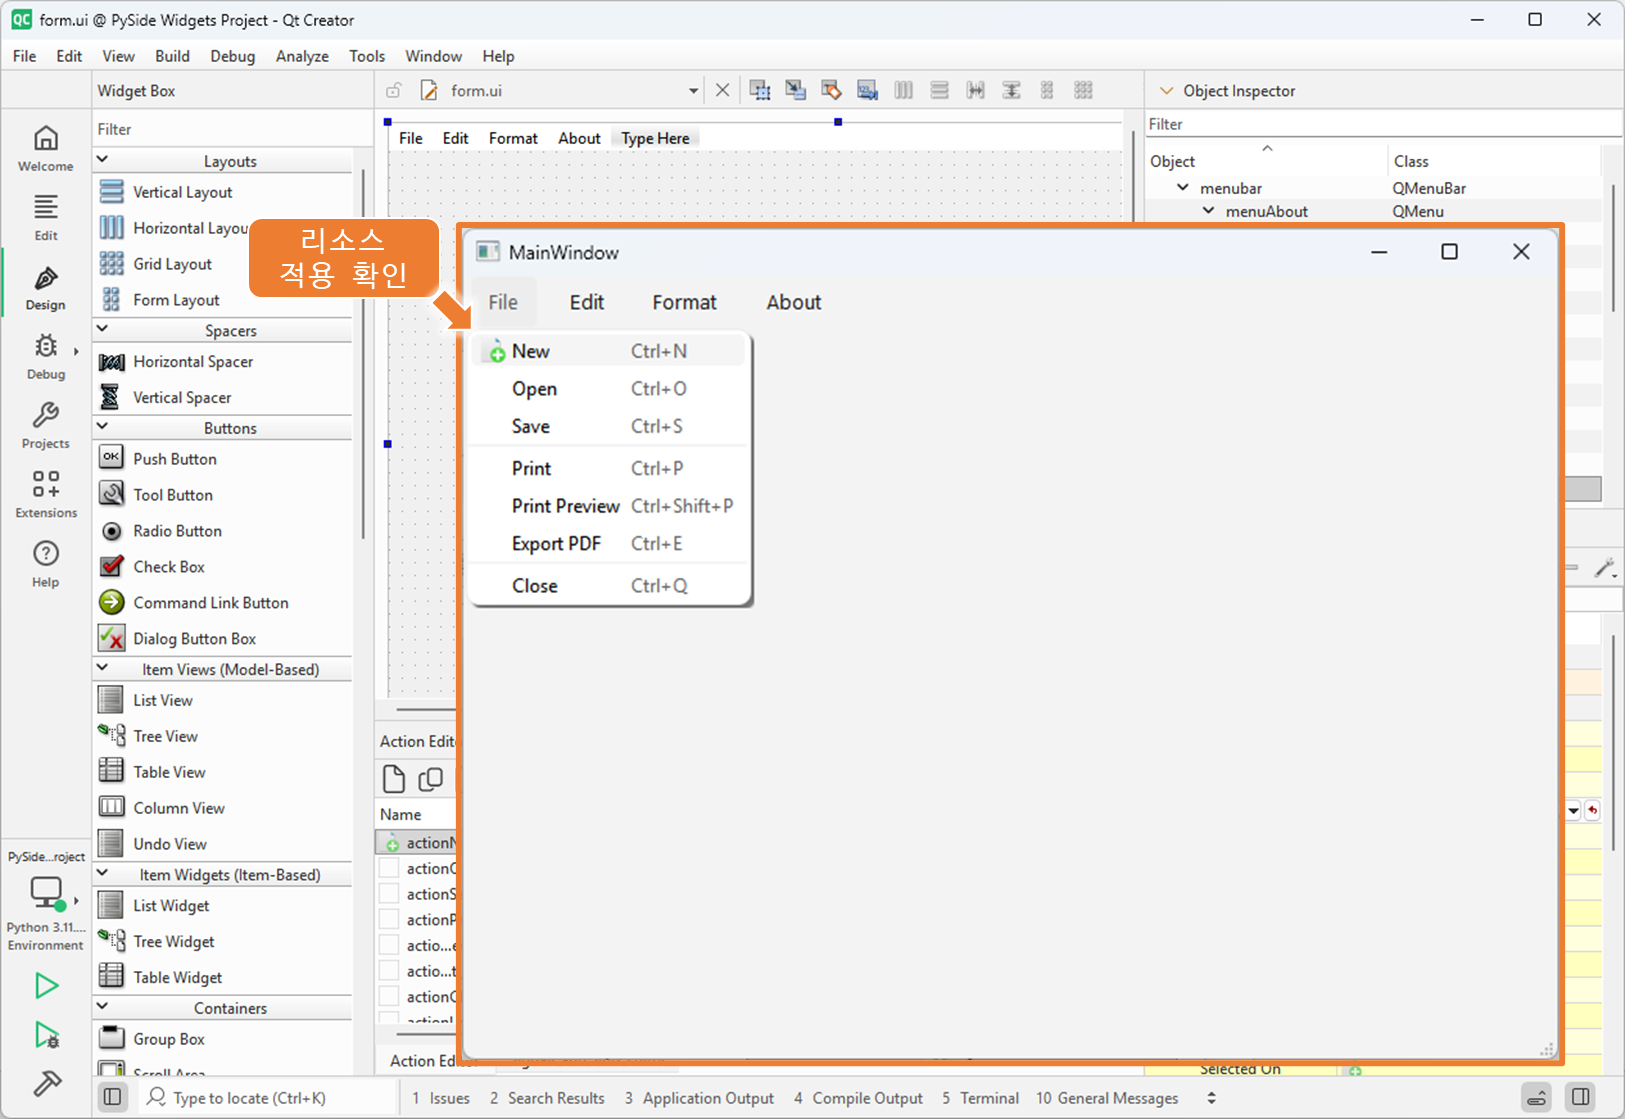Activate Edit Buddies mode icon
This screenshot has height=1119, width=1625.
832,91
